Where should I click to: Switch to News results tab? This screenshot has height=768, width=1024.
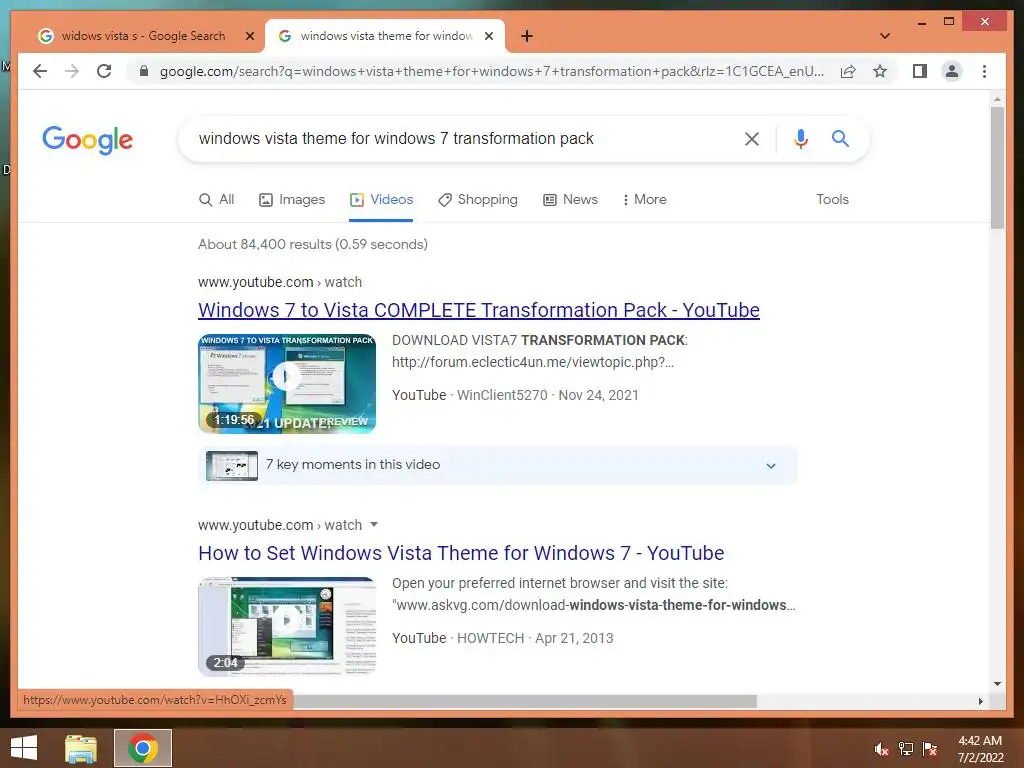pyautogui.click(x=570, y=199)
